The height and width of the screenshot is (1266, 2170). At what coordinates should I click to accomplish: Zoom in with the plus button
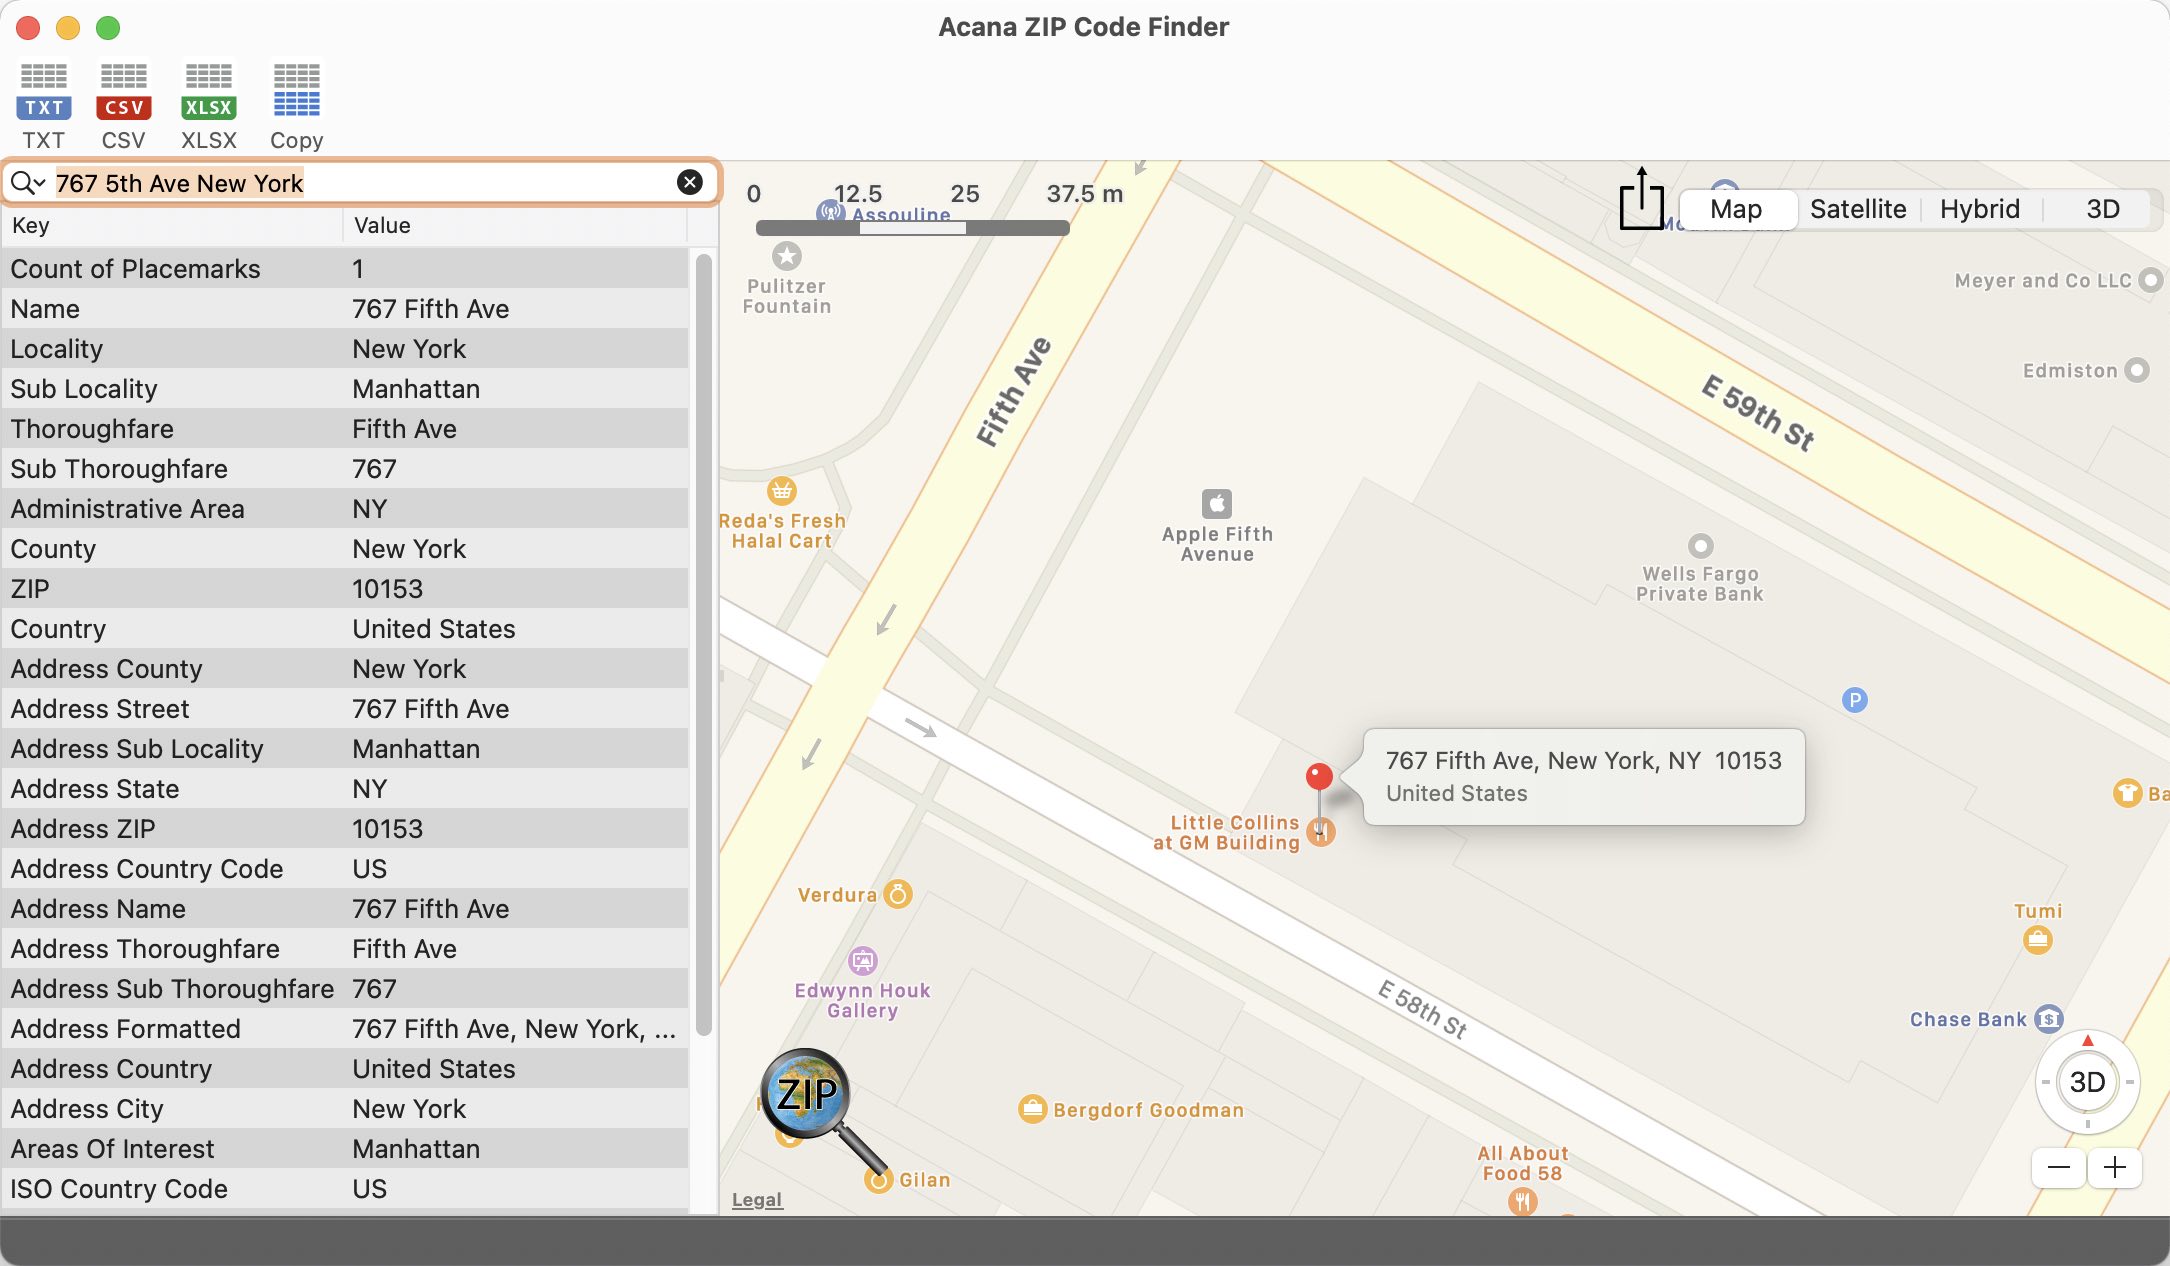click(2115, 1167)
